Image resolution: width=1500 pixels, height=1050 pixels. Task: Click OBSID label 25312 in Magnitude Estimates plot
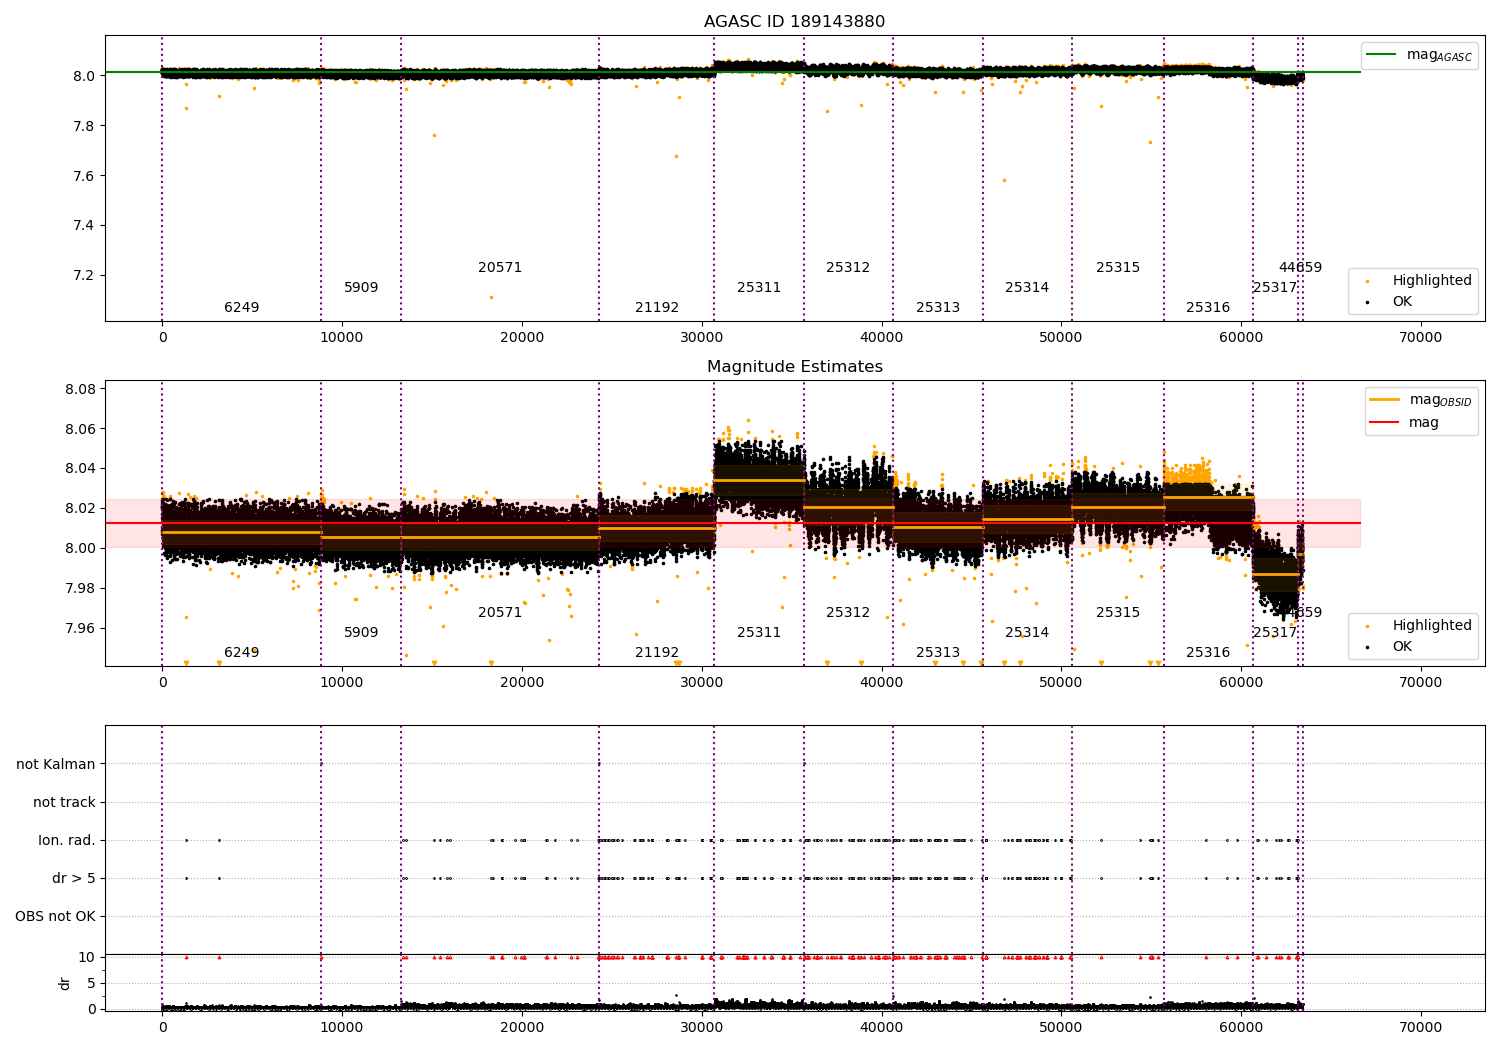point(848,613)
